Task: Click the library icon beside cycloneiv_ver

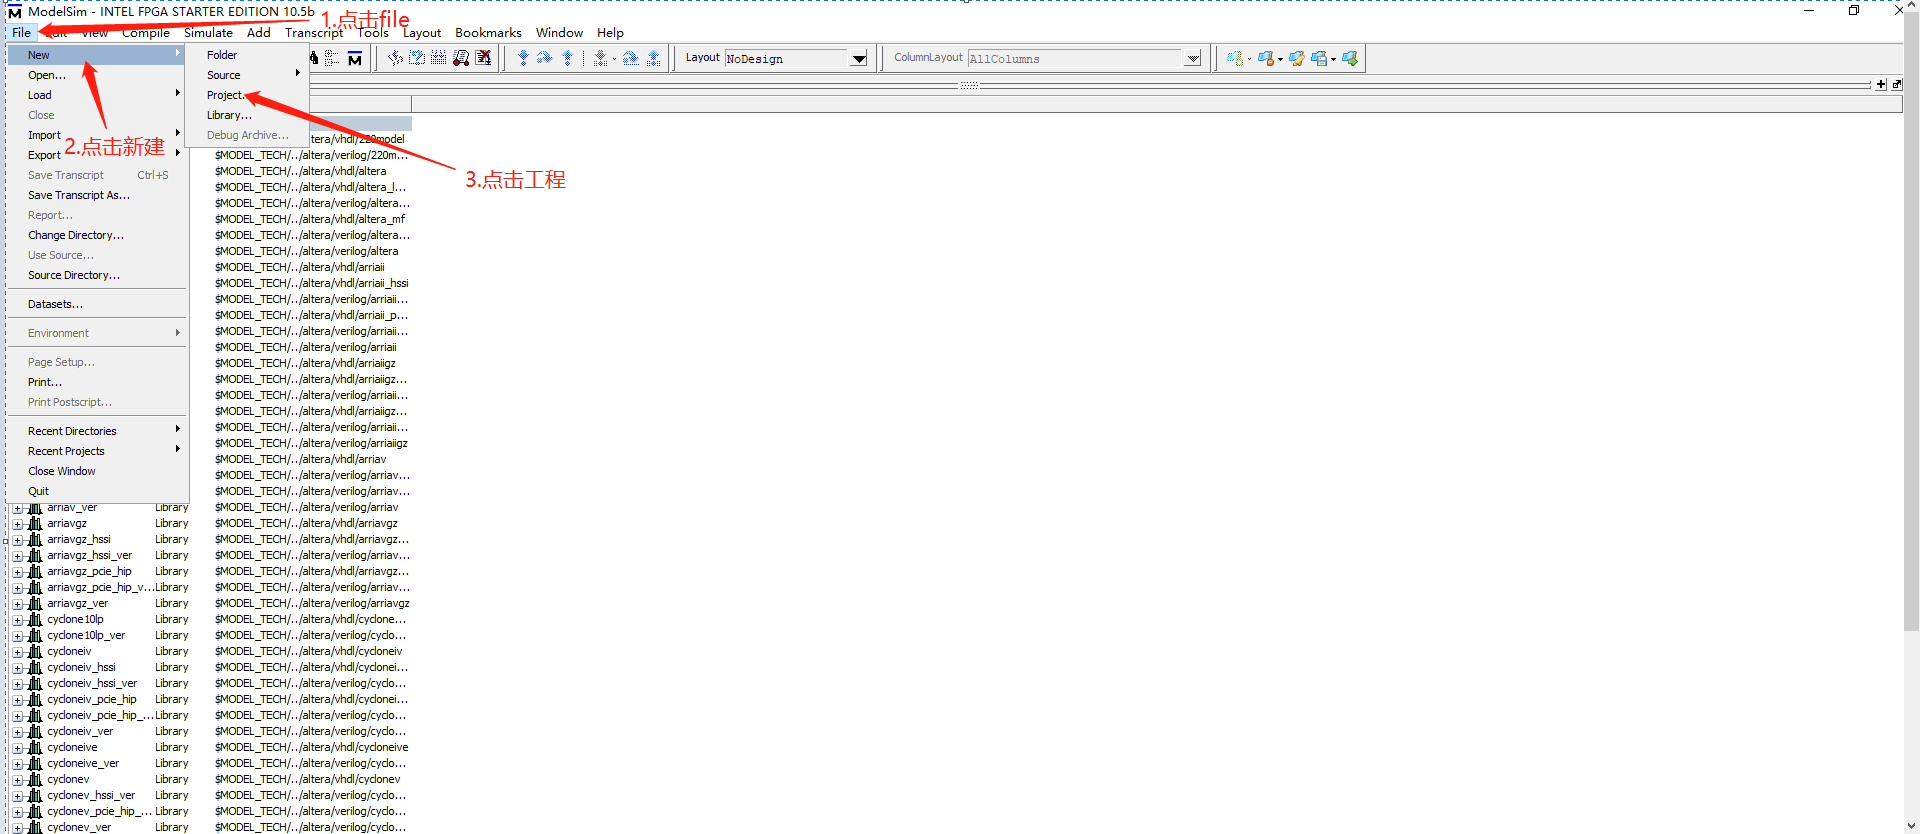Action: tap(35, 731)
